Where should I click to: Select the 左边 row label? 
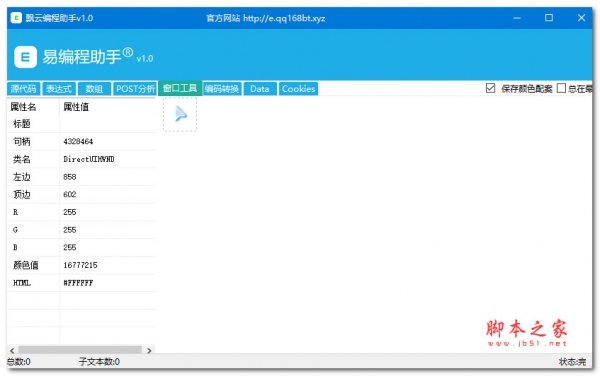click(22, 177)
